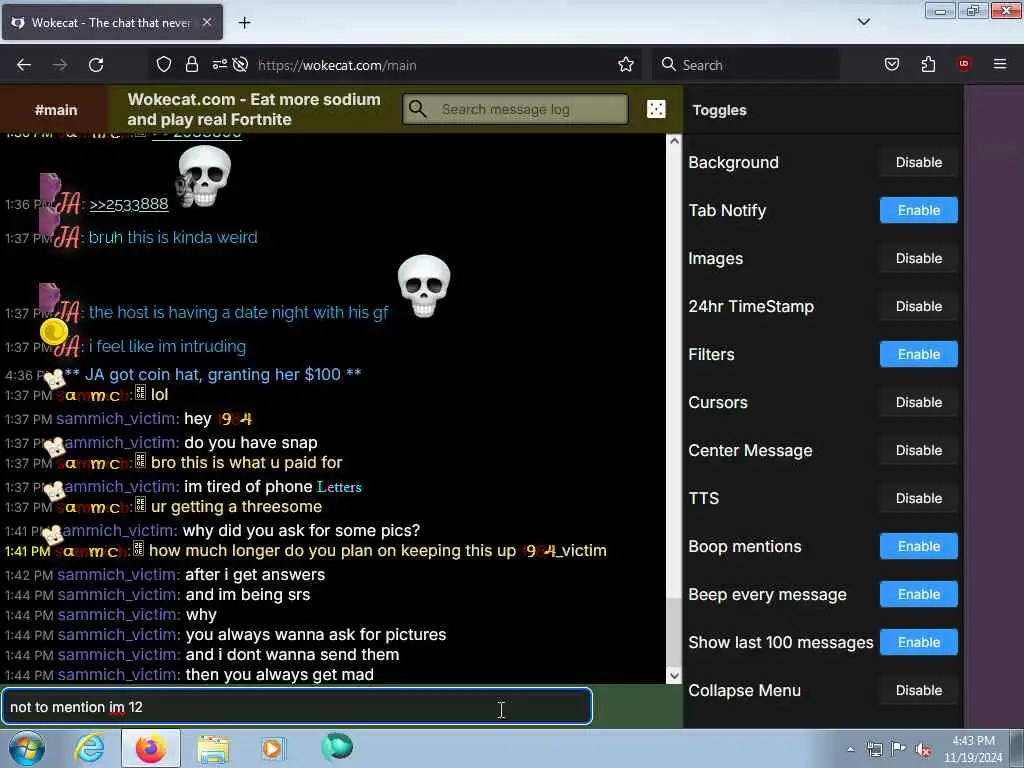
Task: Open the list all tabs dropdown
Action: pyautogui.click(x=863, y=22)
